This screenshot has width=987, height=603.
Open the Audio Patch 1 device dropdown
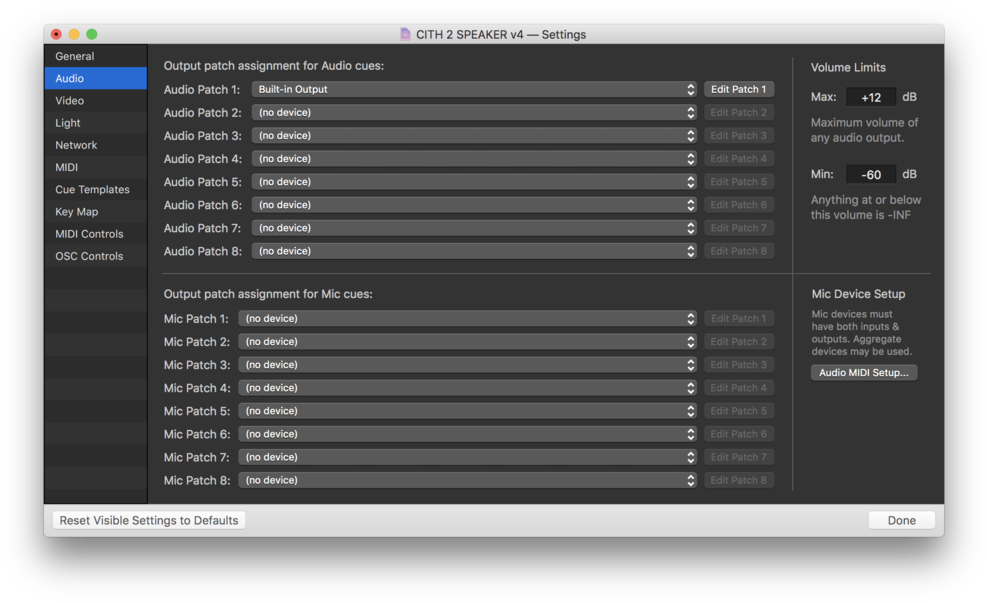(474, 90)
